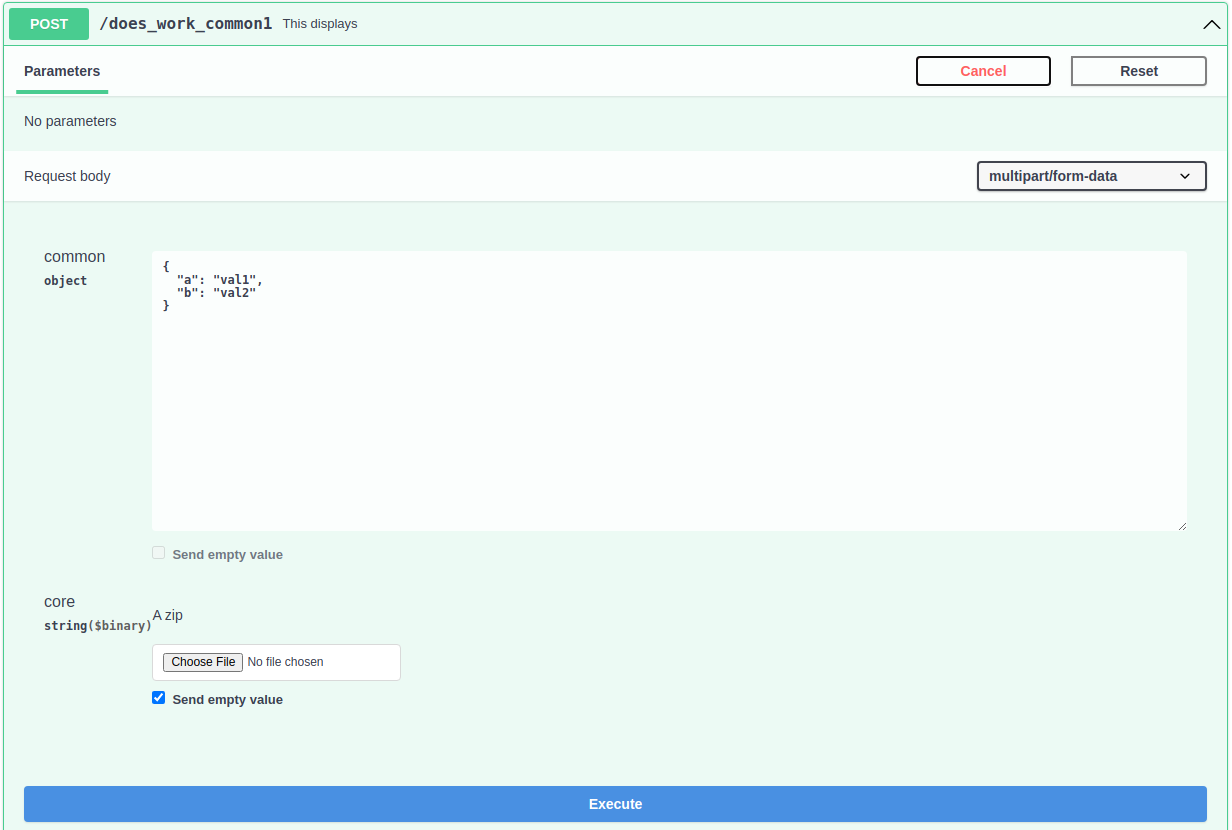The height and width of the screenshot is (830, 1232).
Task: Click Choose File to upload a zip
Action: (202, 662)
